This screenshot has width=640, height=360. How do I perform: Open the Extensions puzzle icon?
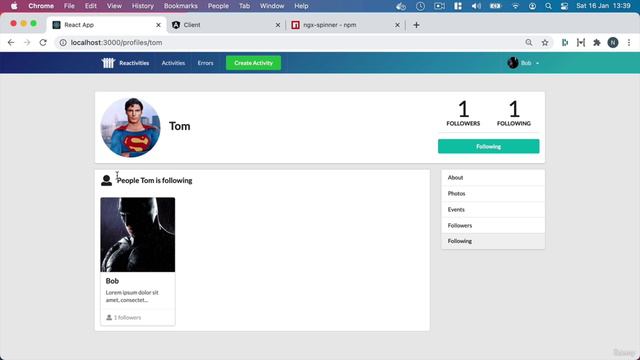point(597,42)
